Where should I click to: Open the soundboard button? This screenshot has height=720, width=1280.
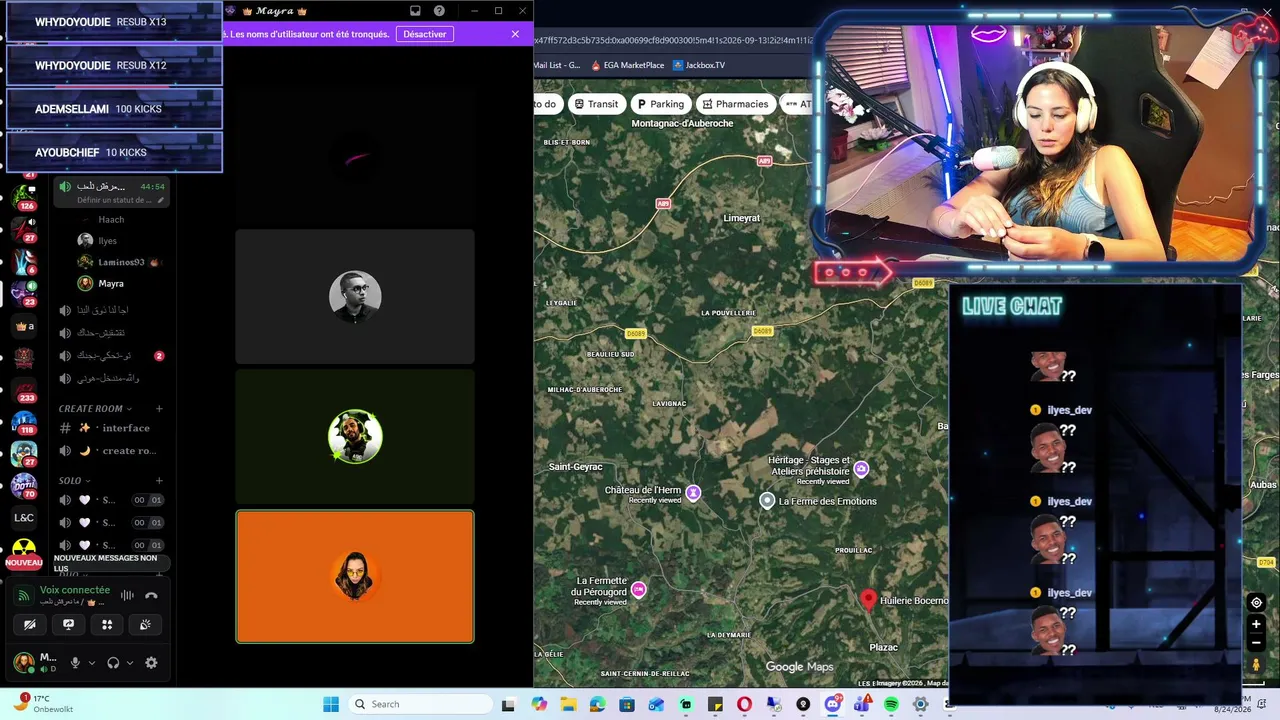pos(145,624)
